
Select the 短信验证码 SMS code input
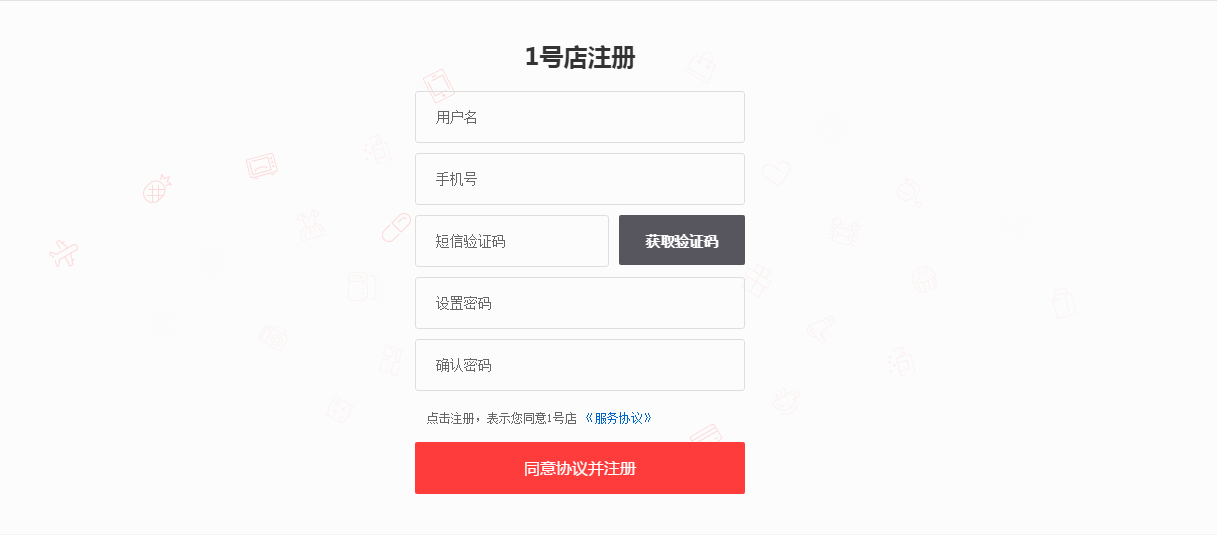[512, 241]
